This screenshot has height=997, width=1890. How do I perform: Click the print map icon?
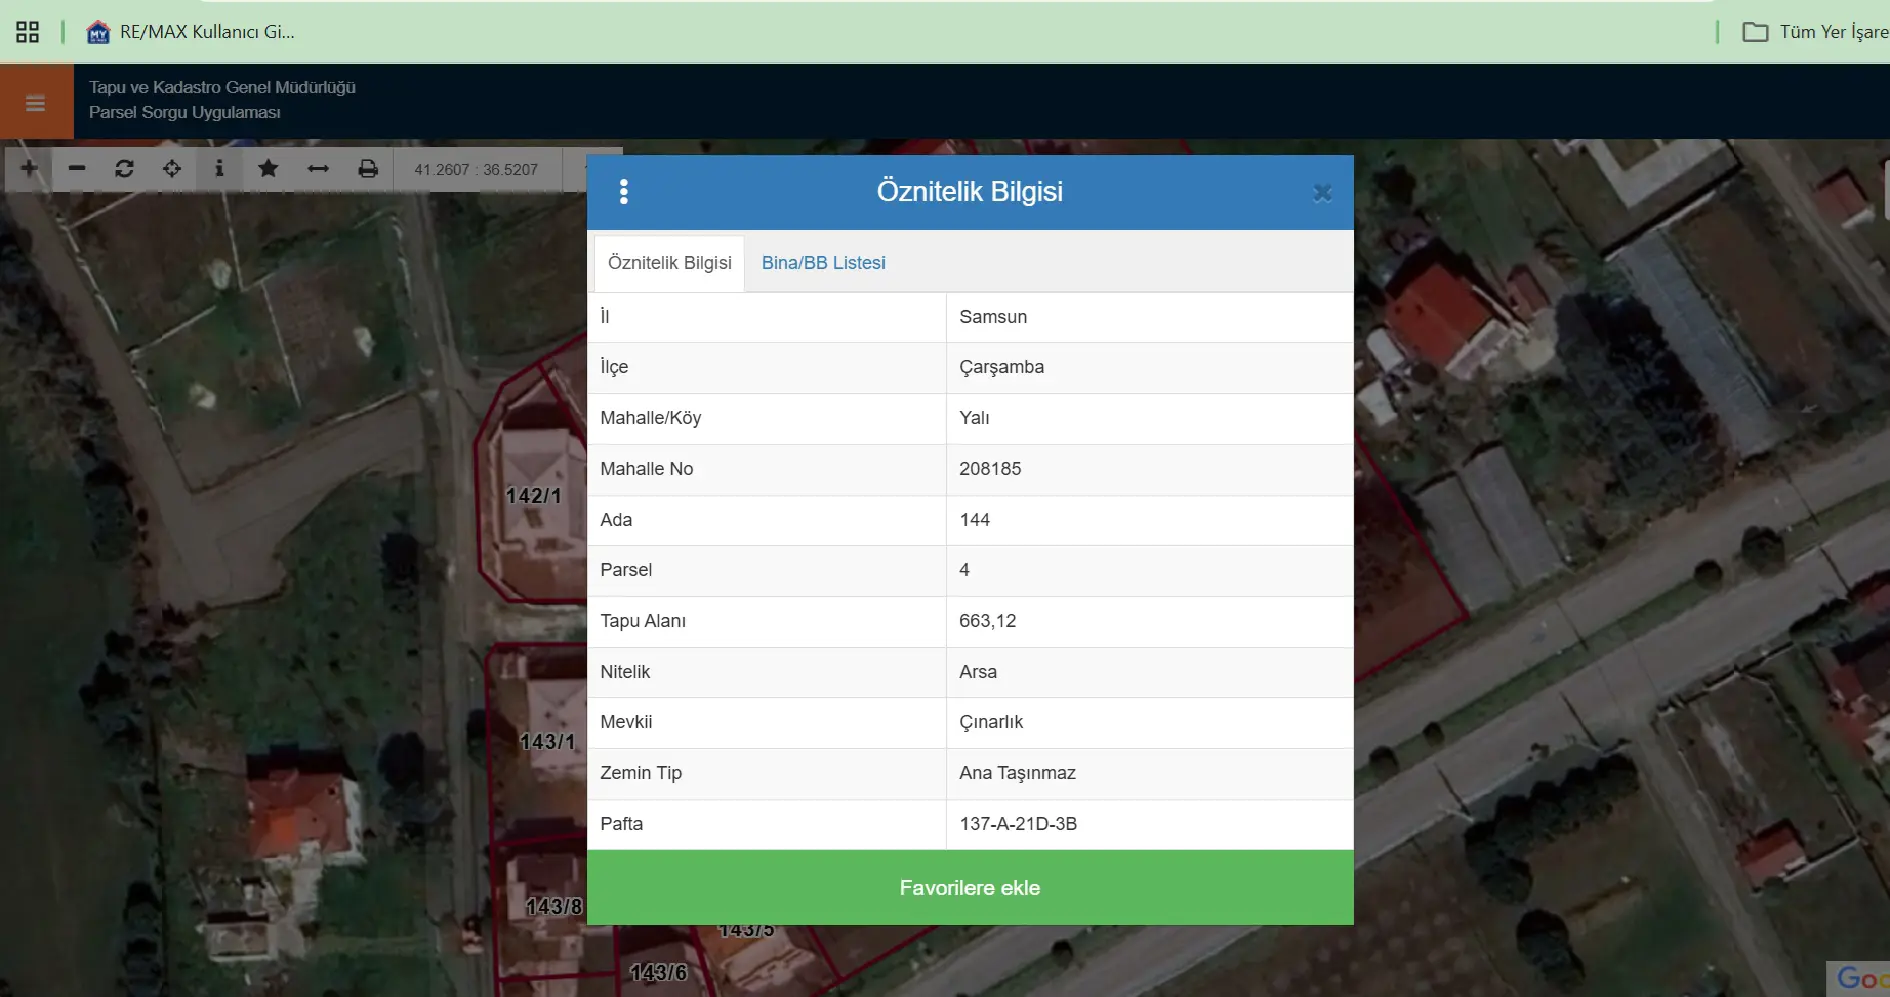point(368,168)
